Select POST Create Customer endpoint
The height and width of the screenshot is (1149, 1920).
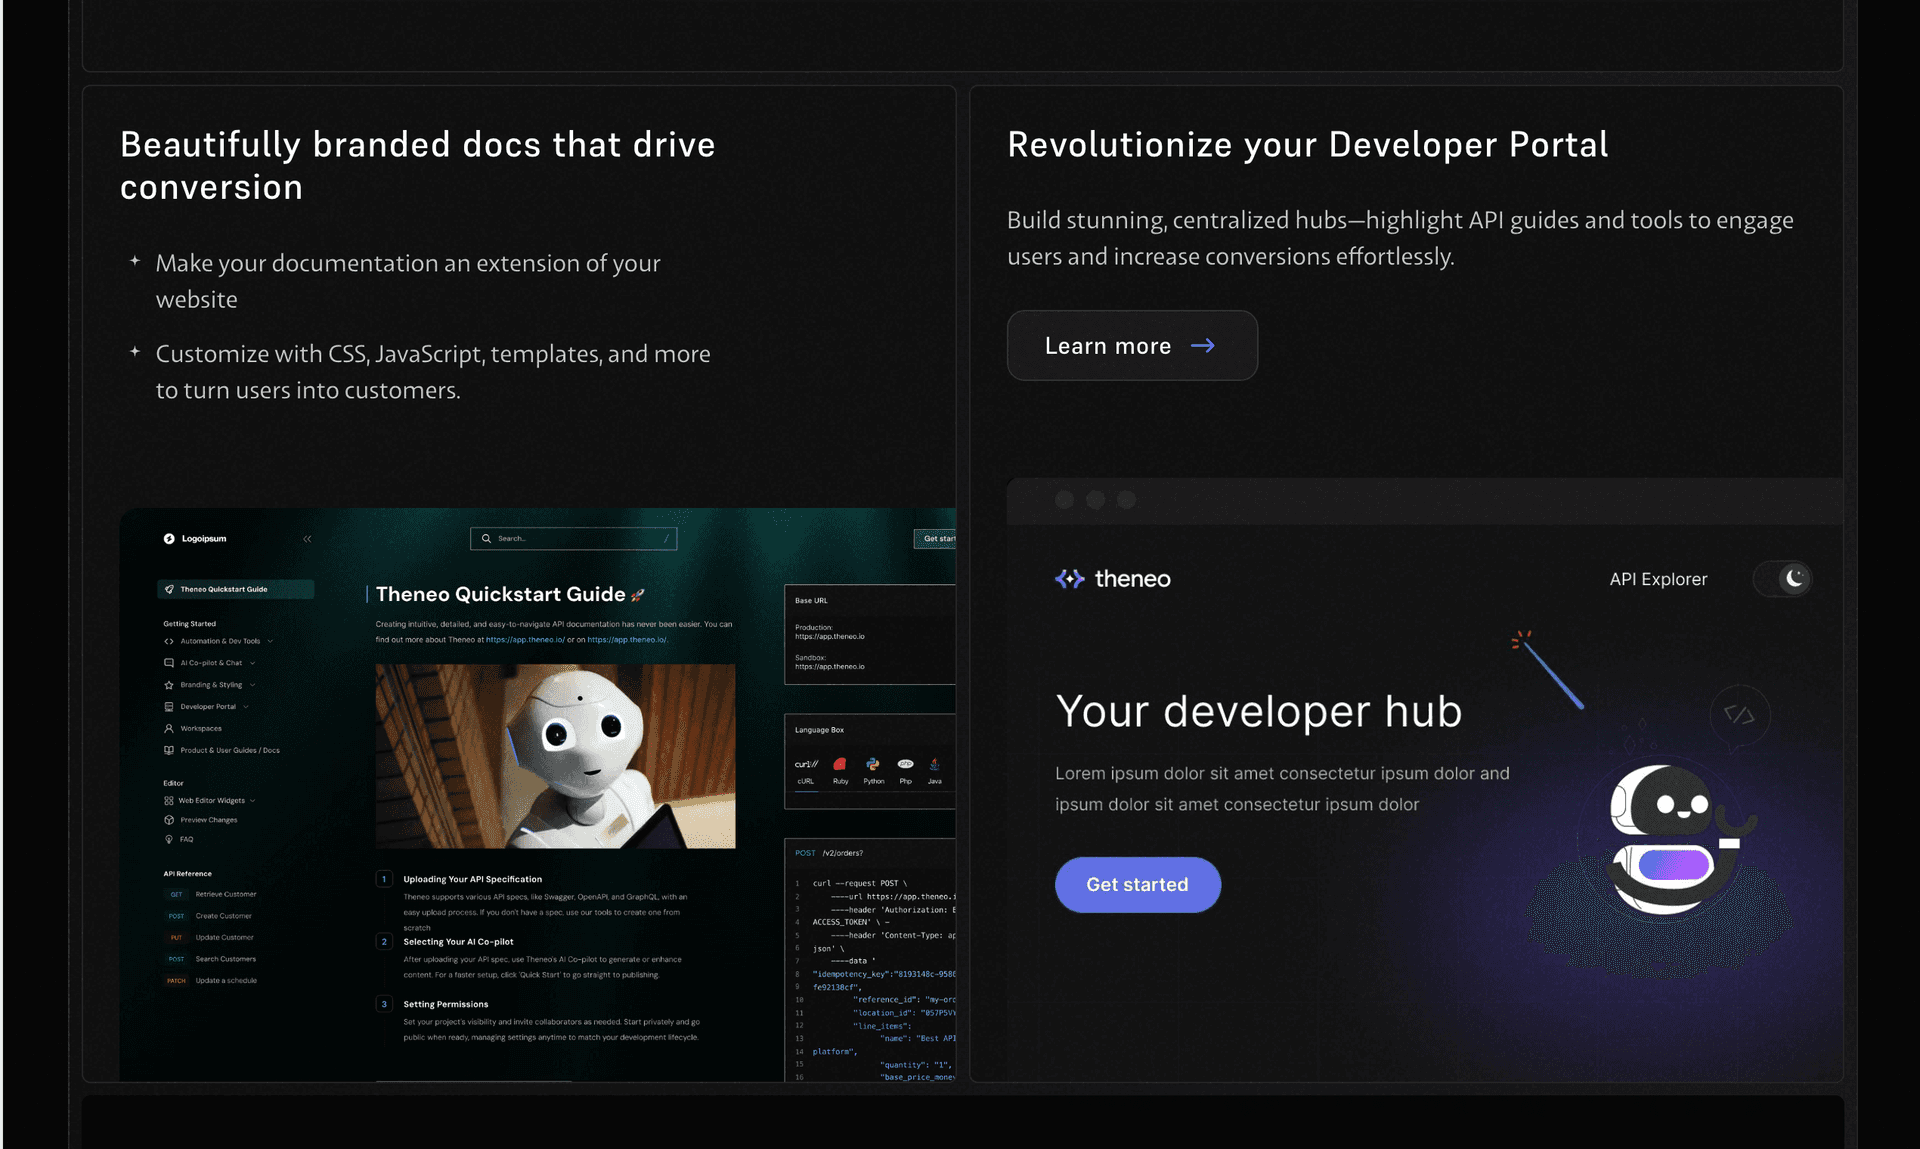click(209, 916)
